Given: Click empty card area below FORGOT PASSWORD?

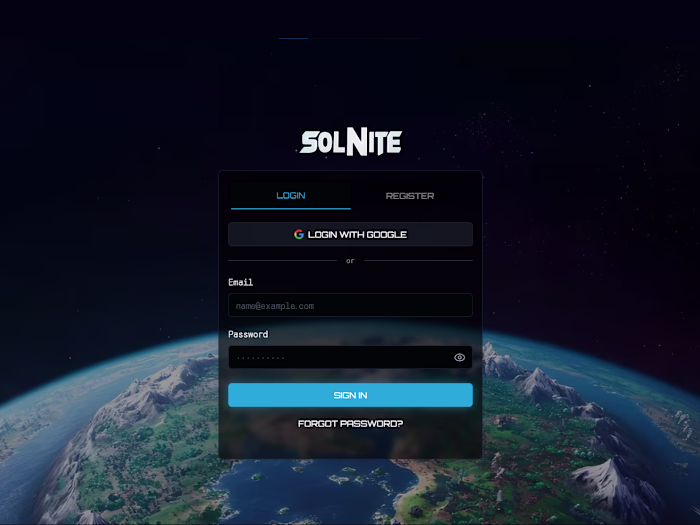Looking at the screenshot, I should click(350, 444).
